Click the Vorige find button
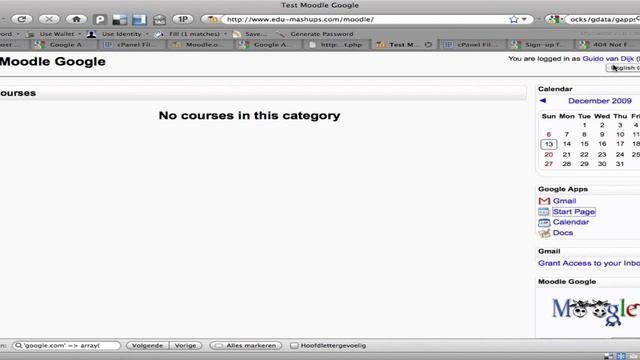This screenshot has width=640, height=360. (186, 345)
